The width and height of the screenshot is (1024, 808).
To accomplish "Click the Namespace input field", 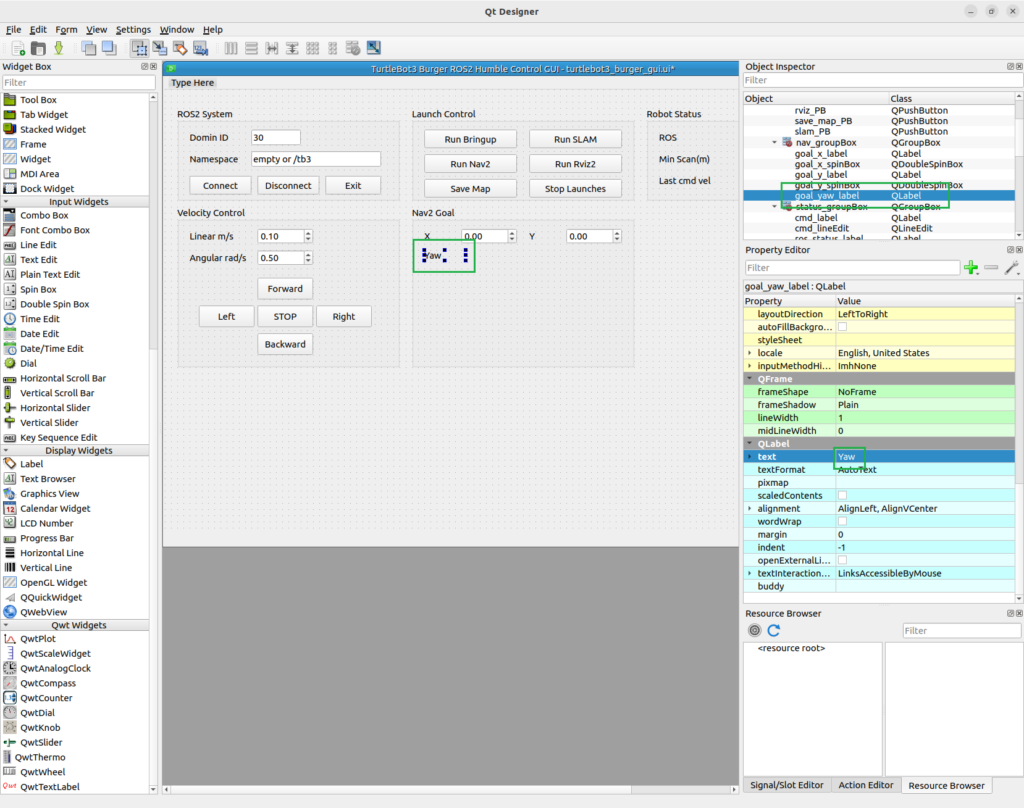I will (x=315, y=159).
